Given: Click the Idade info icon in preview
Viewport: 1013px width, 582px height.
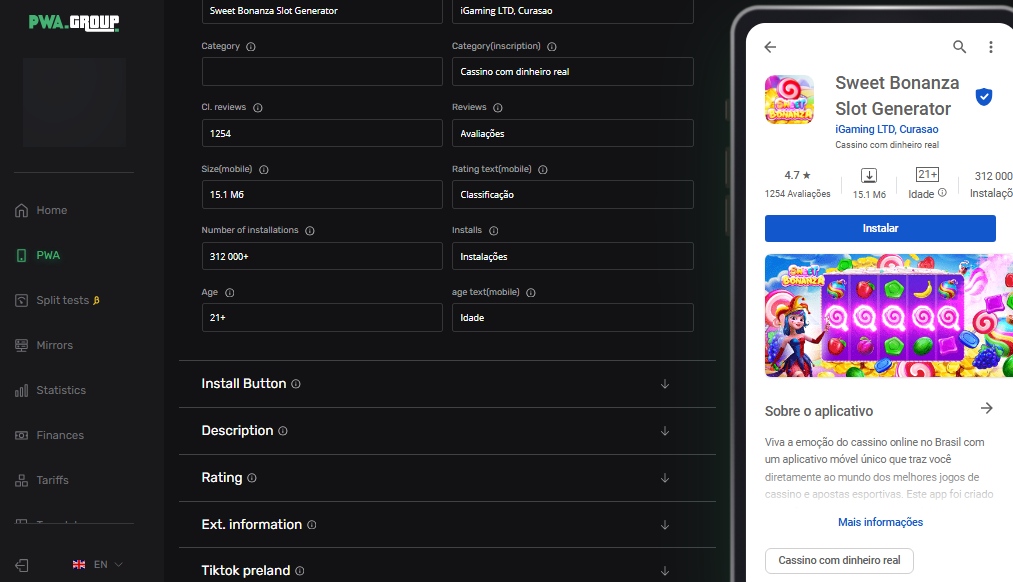Looking at the screenshot, I should click(942, 192).
